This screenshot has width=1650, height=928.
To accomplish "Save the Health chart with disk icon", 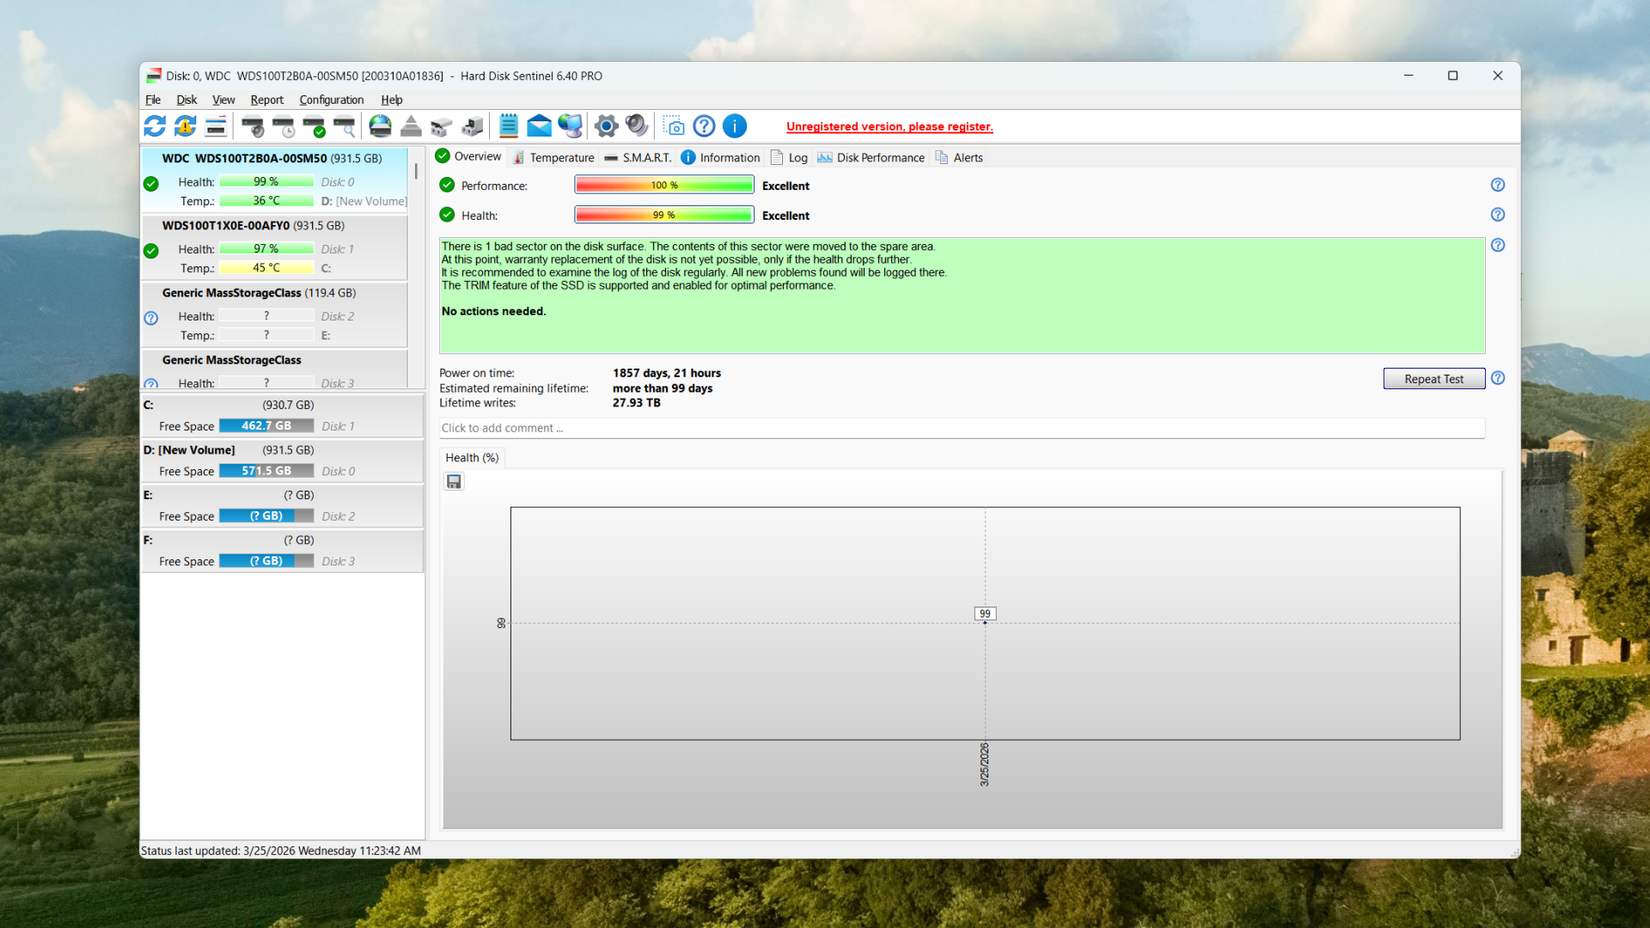I will coord(453,481).
